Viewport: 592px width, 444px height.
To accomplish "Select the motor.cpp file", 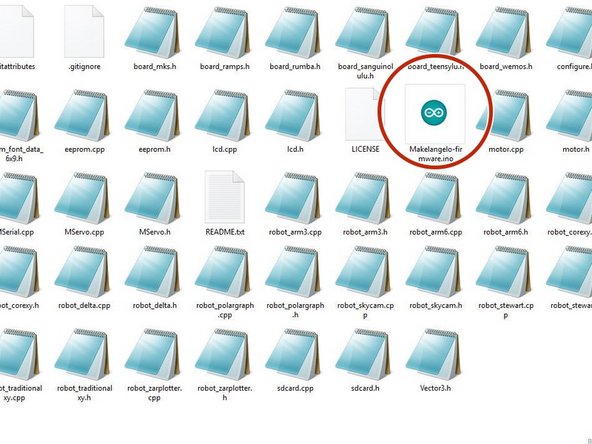I will pos(506,121).
